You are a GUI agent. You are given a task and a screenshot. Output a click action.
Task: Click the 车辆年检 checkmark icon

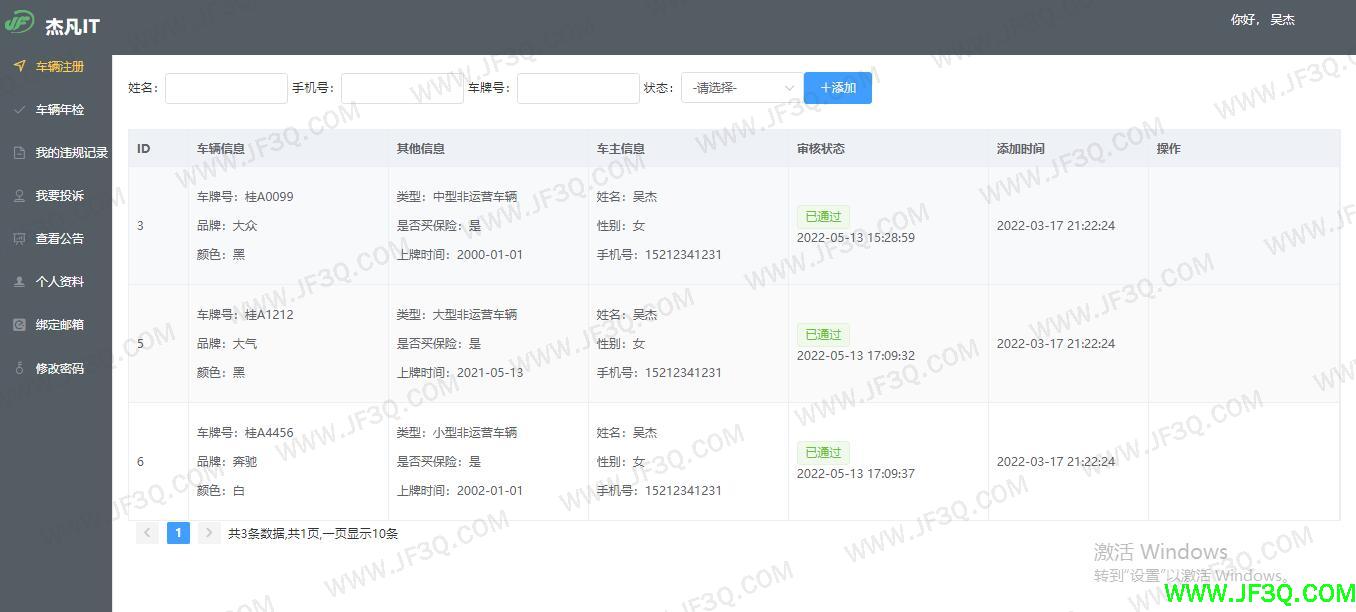coord(19,110)
